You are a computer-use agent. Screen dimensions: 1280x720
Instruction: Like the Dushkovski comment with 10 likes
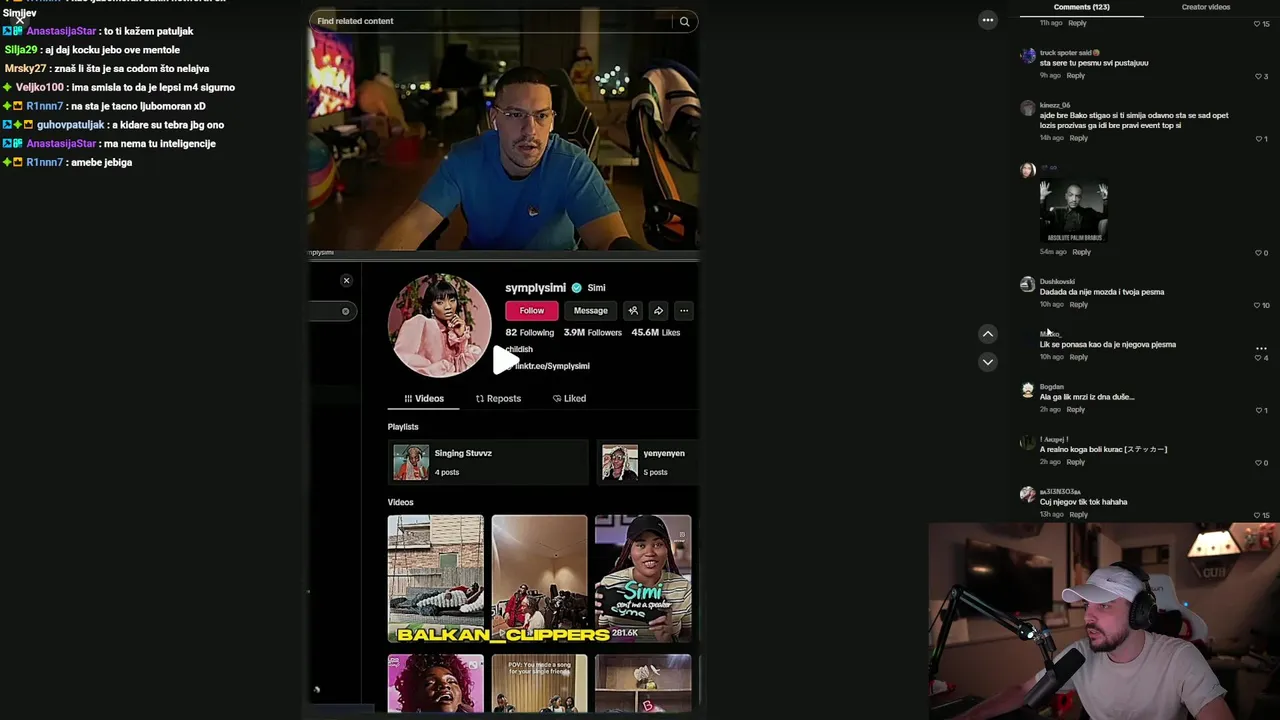tap(1258, 305)
